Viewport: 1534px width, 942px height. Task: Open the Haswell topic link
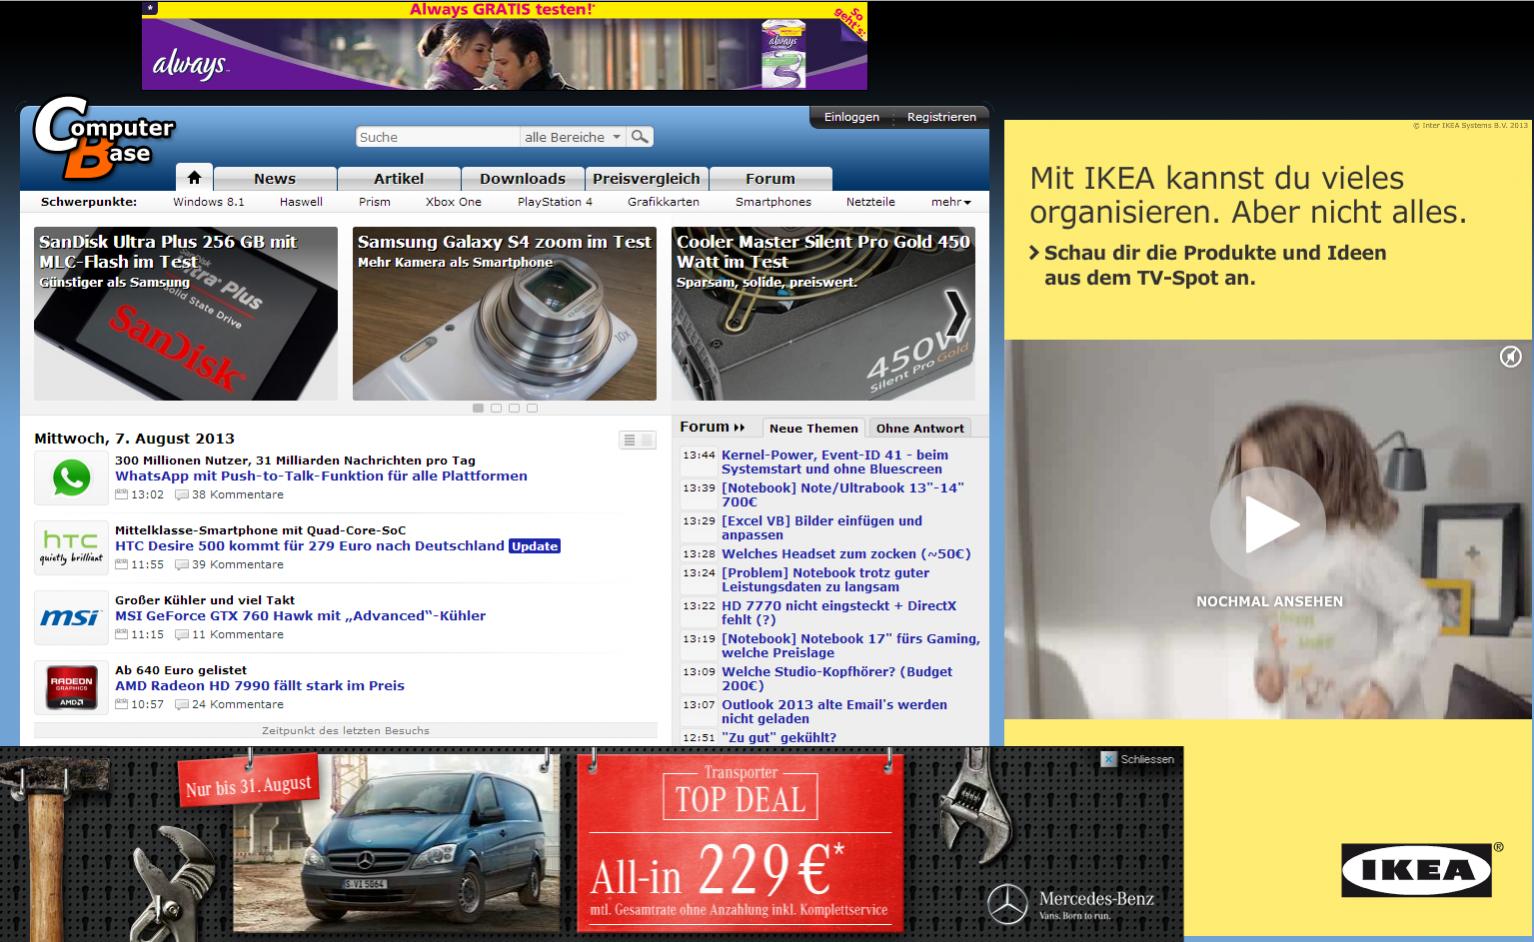tap(301, 202)
